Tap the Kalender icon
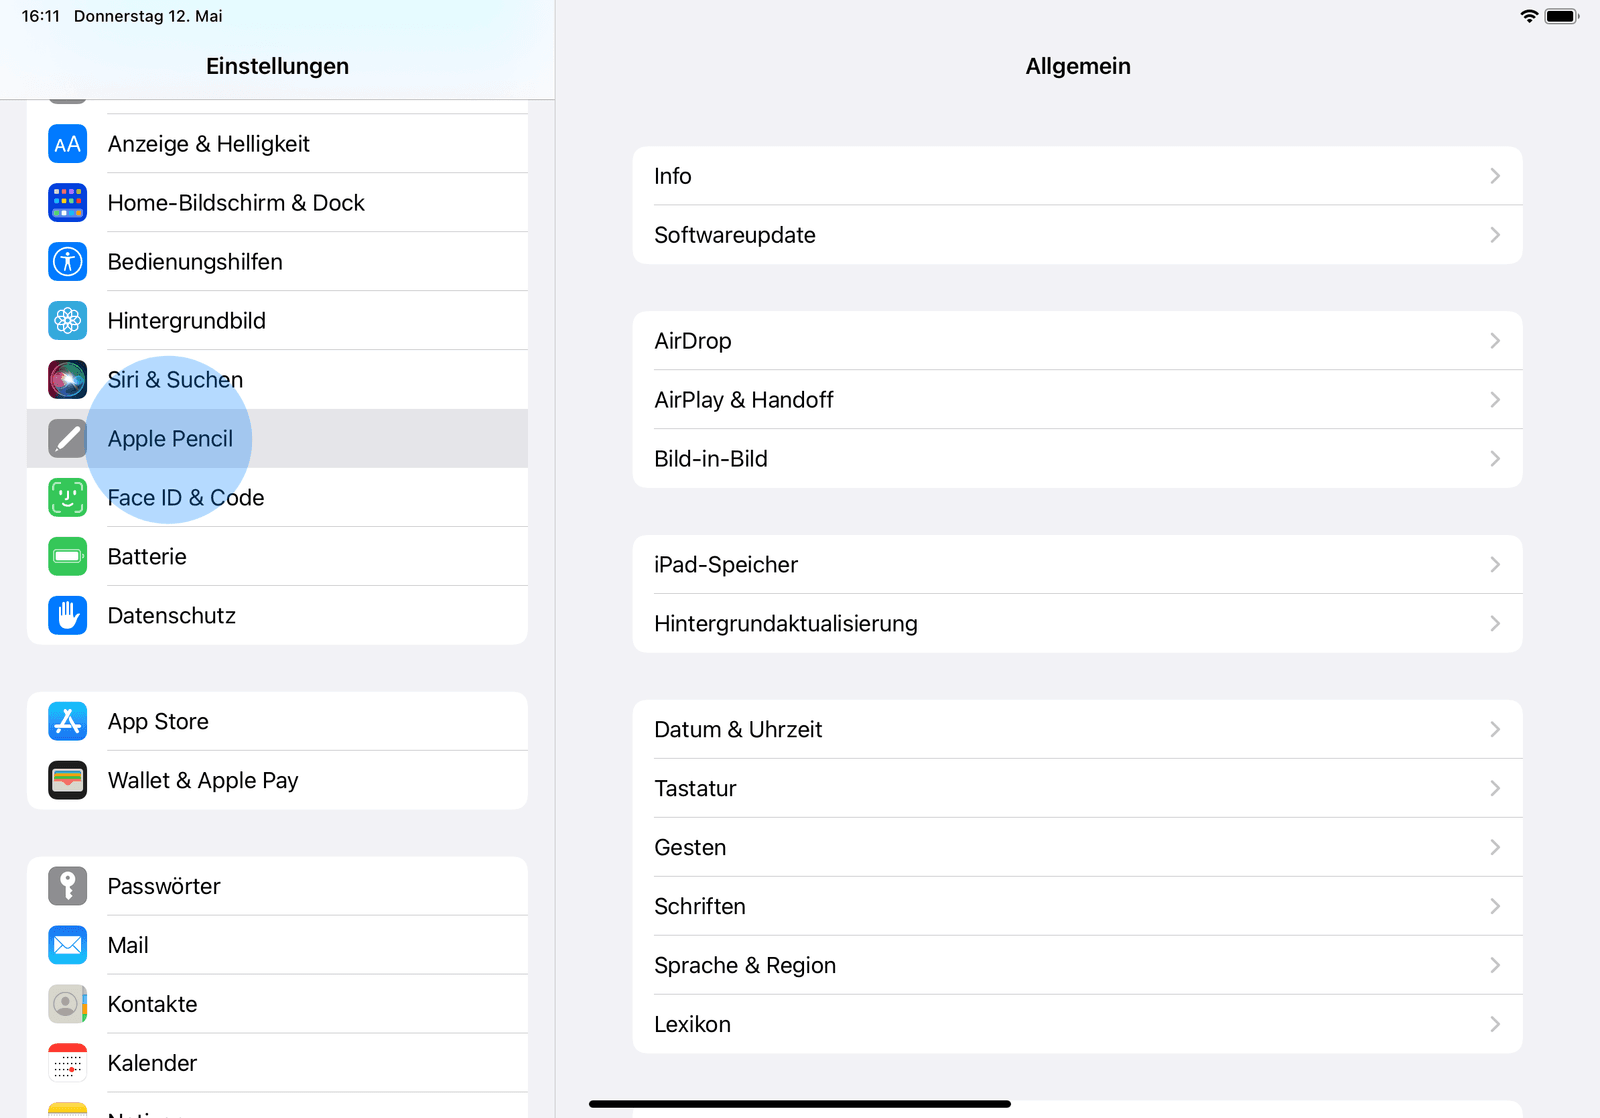 [x=68, y=1064]
